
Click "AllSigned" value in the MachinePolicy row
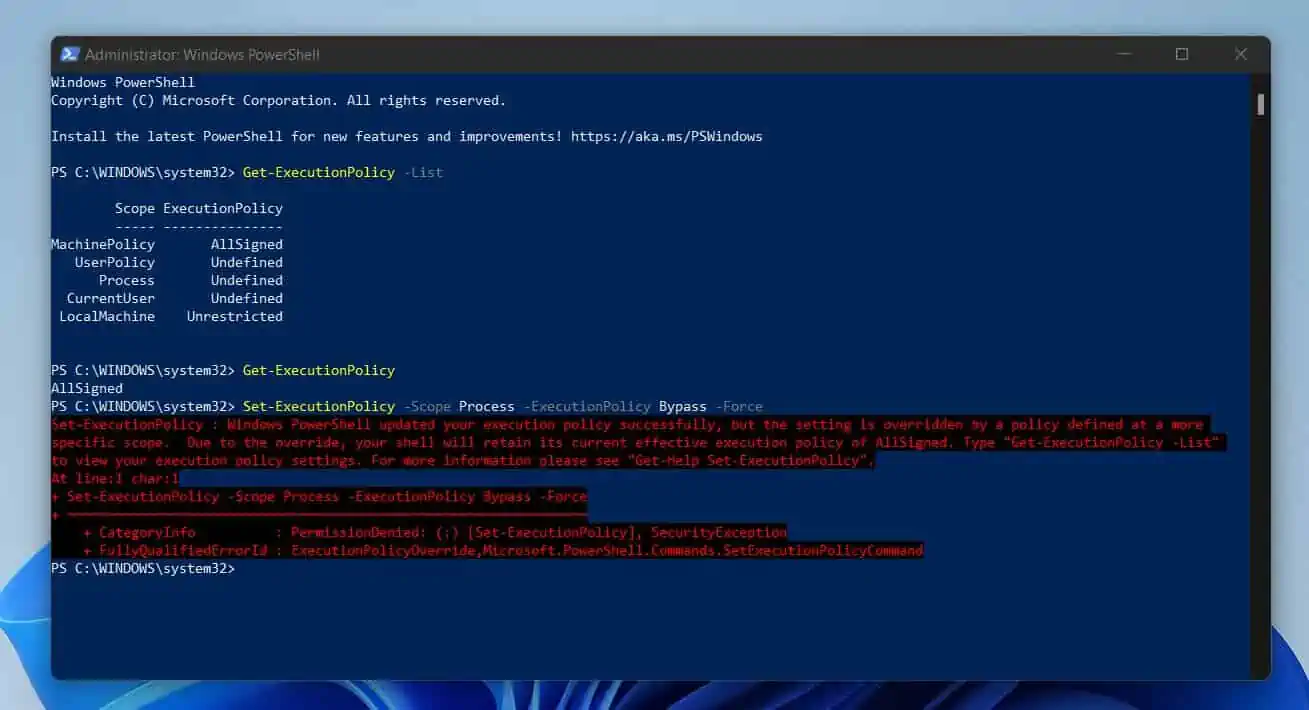pyautogui.click(x=247, y=244)
